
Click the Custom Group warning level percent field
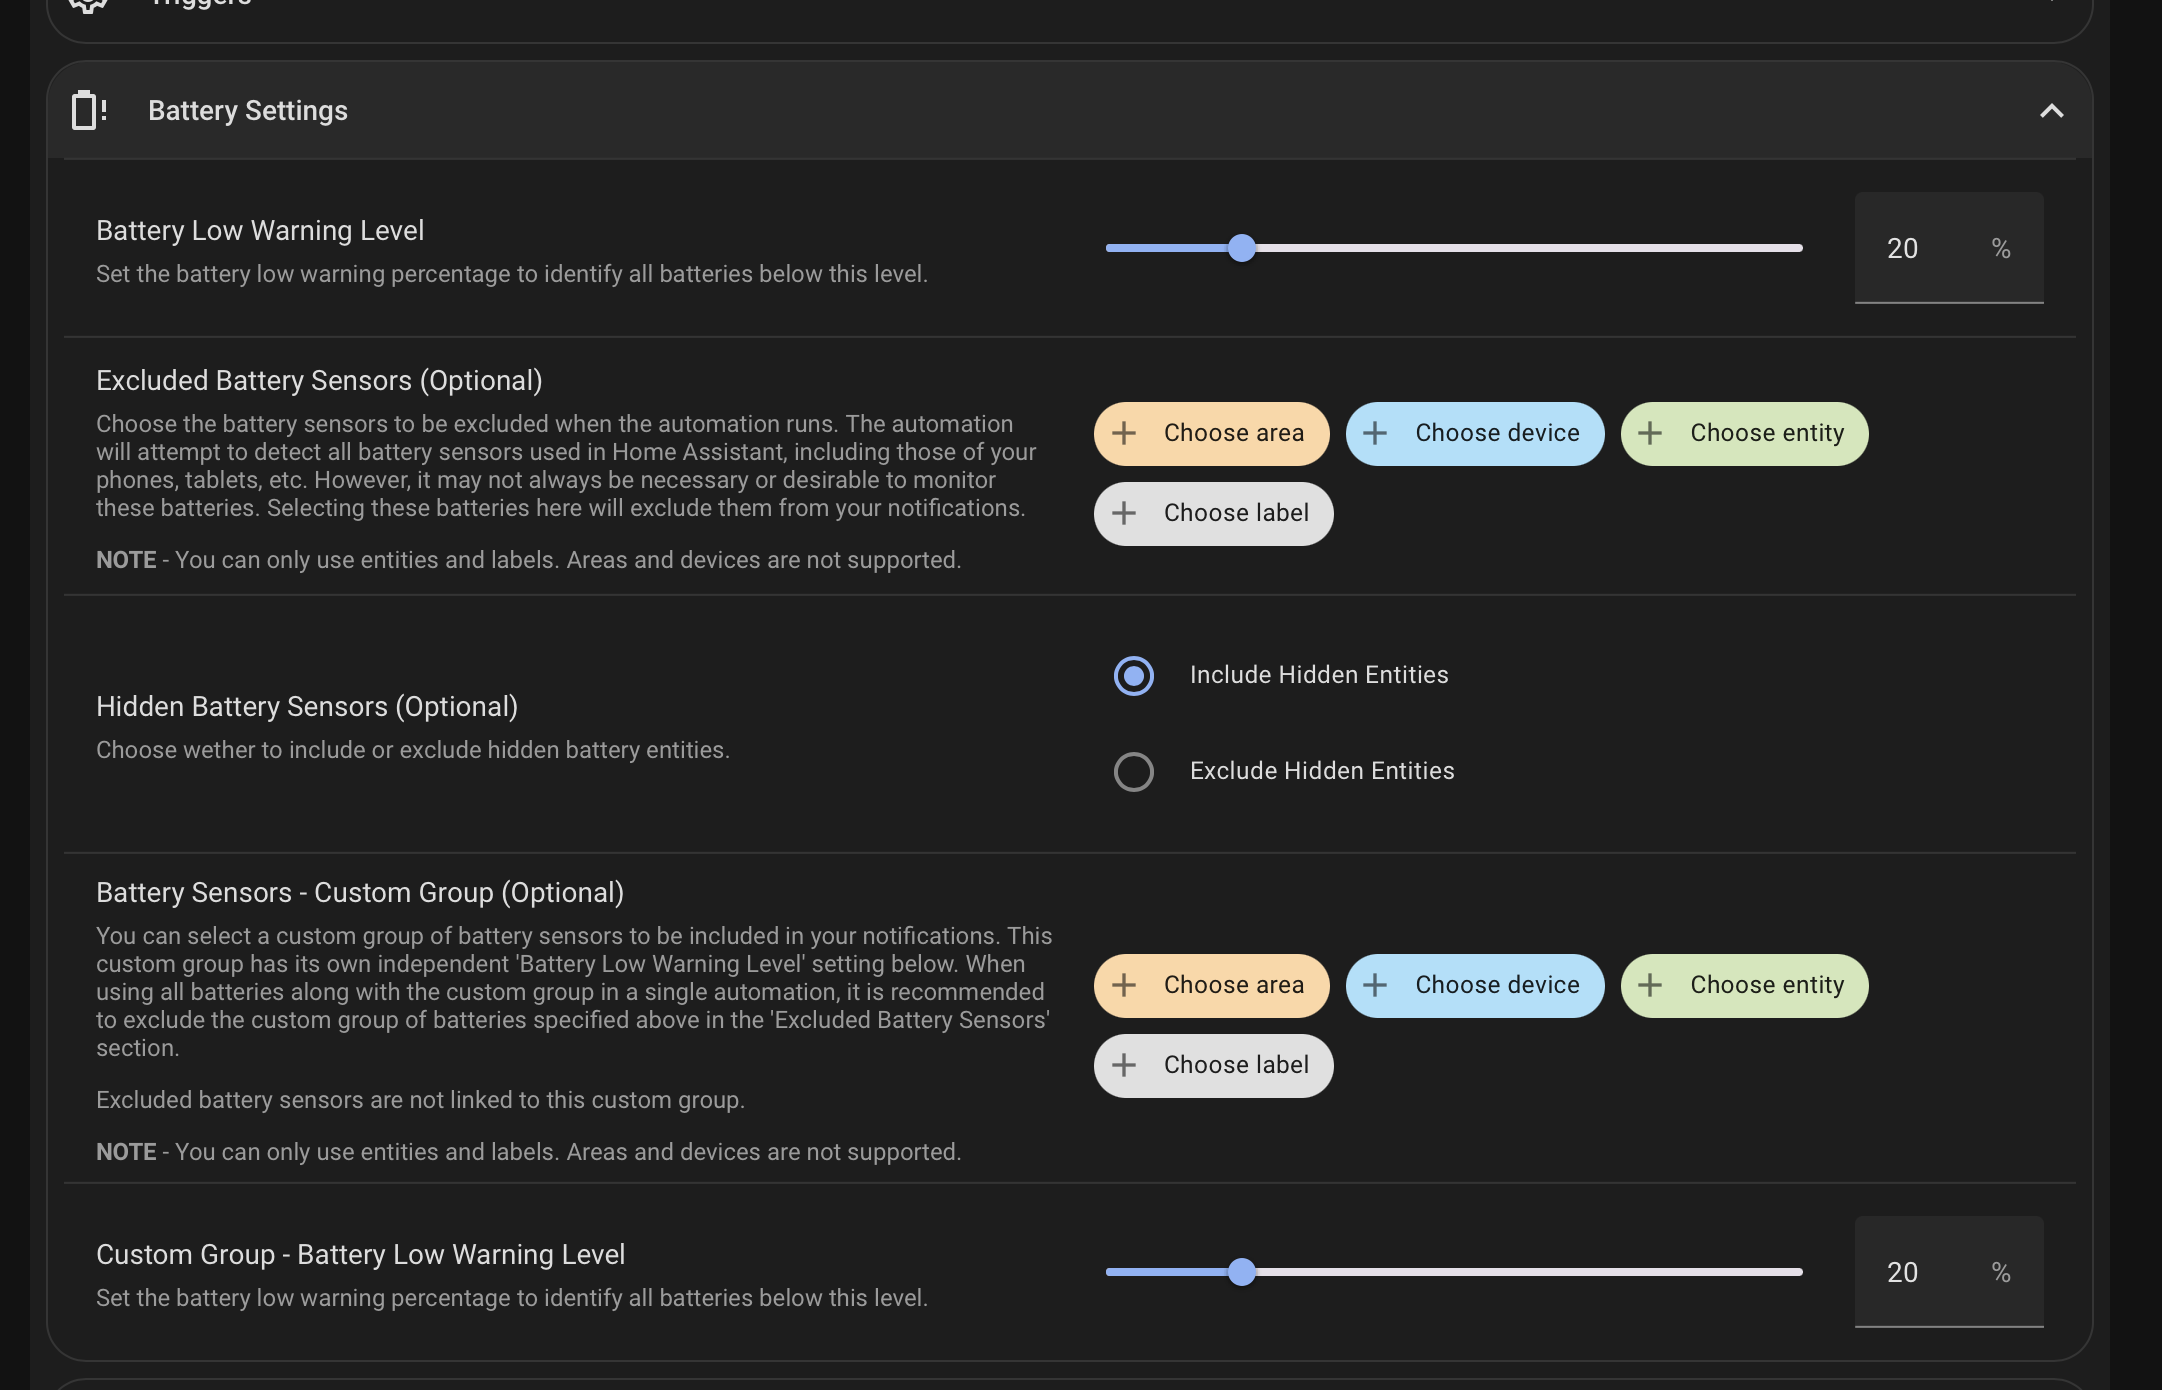(x=1948, y=1272)
